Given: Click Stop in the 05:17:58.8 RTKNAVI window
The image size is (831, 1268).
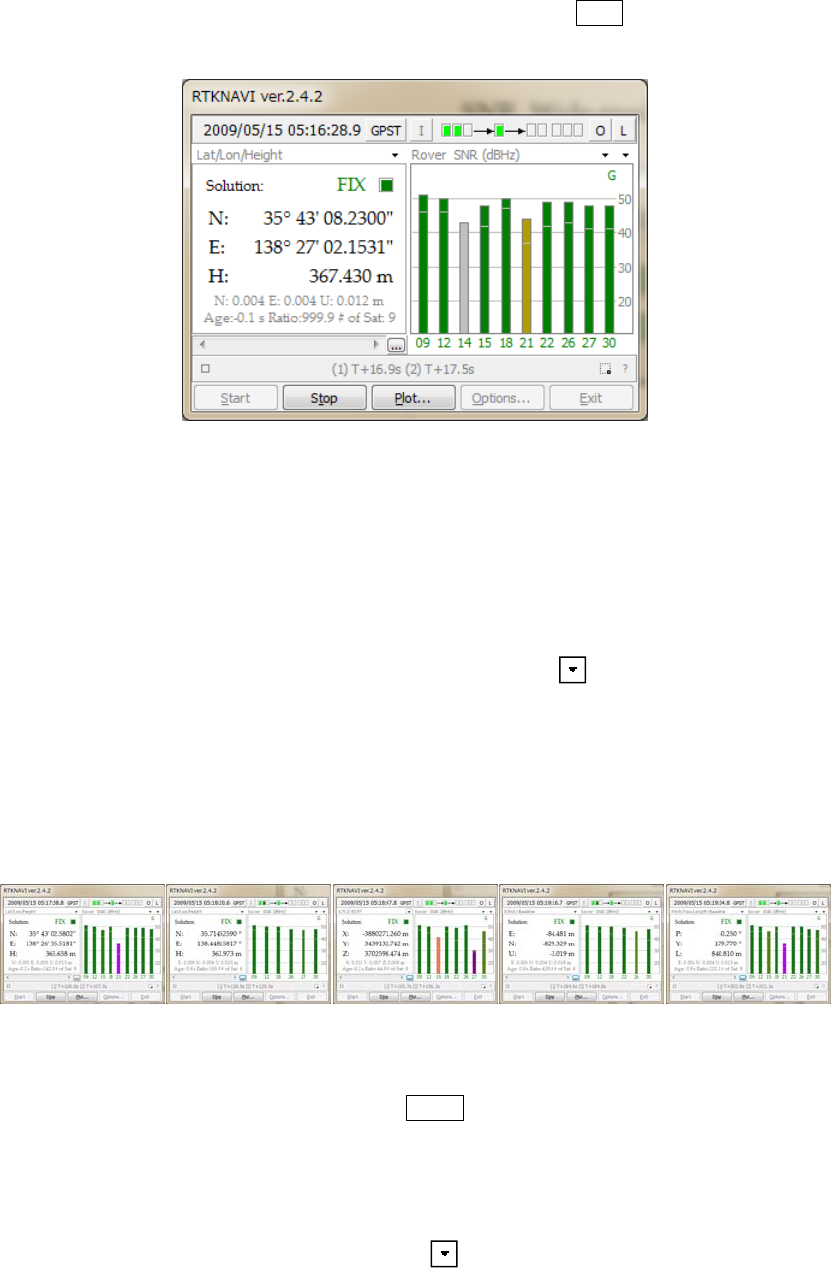Looking at the screenshot, I should (50, 996).
